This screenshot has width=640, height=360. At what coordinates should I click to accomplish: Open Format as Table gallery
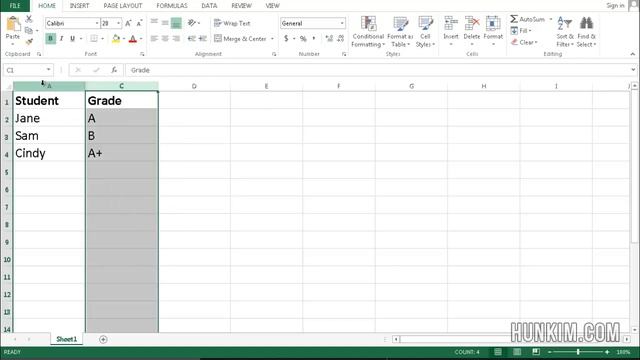coord(400,32)
